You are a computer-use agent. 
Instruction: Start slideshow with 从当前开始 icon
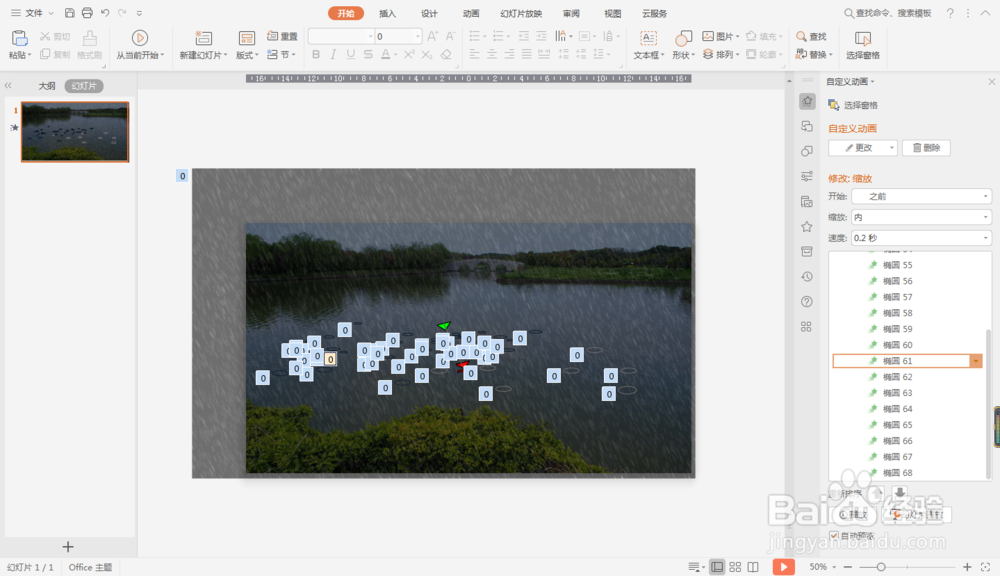click(x=143, y=40)
